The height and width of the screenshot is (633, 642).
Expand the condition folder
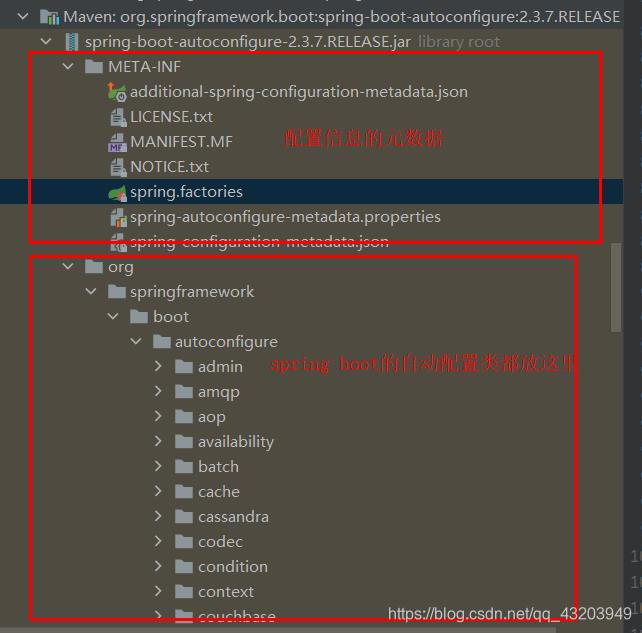158,566
